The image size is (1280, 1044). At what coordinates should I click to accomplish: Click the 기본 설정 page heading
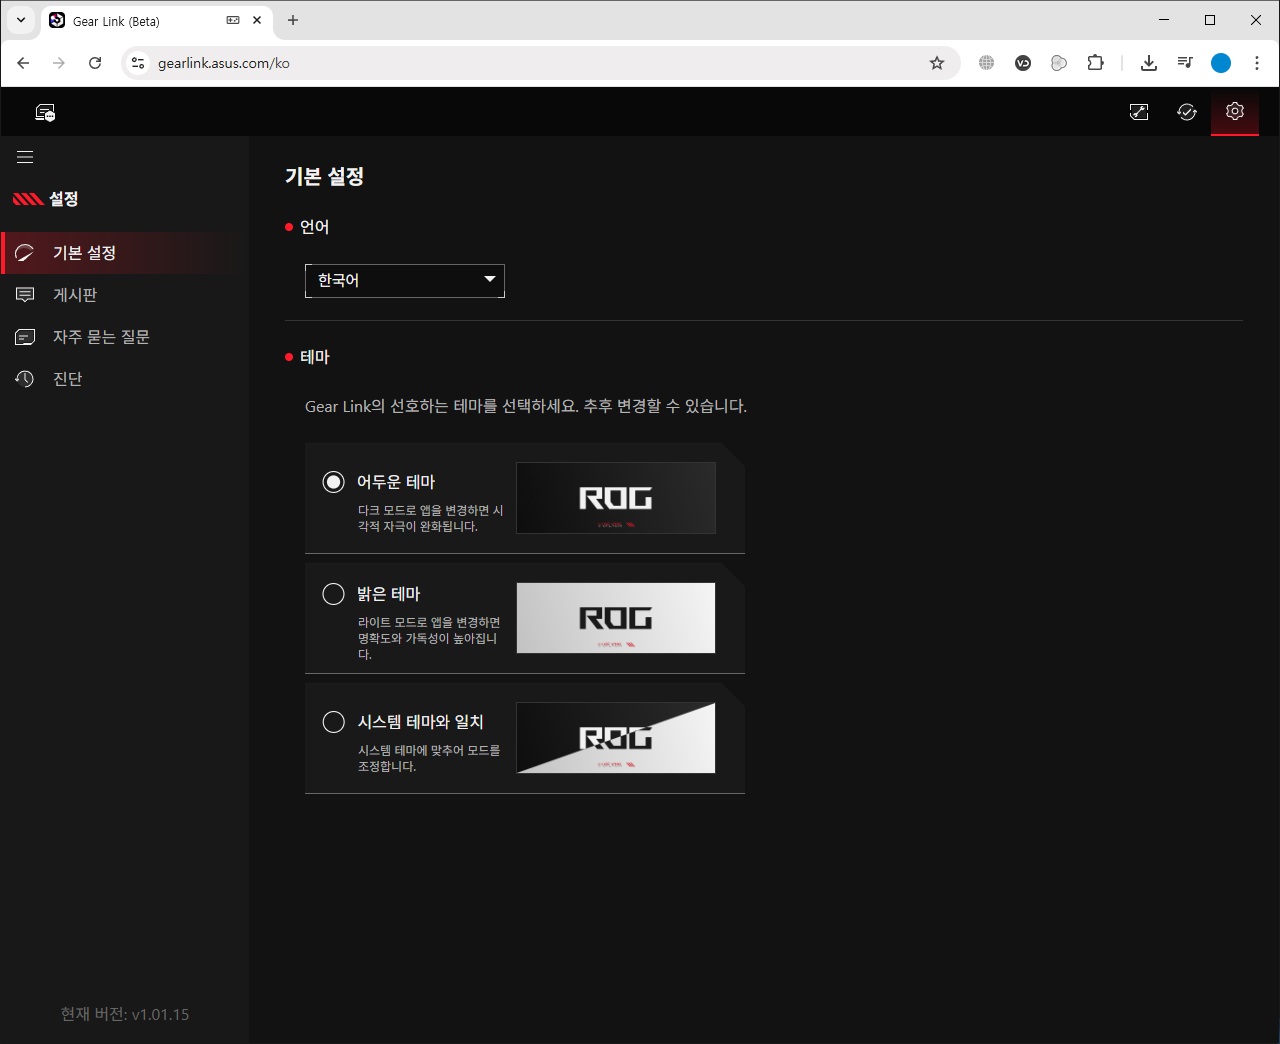coord(324,177)
